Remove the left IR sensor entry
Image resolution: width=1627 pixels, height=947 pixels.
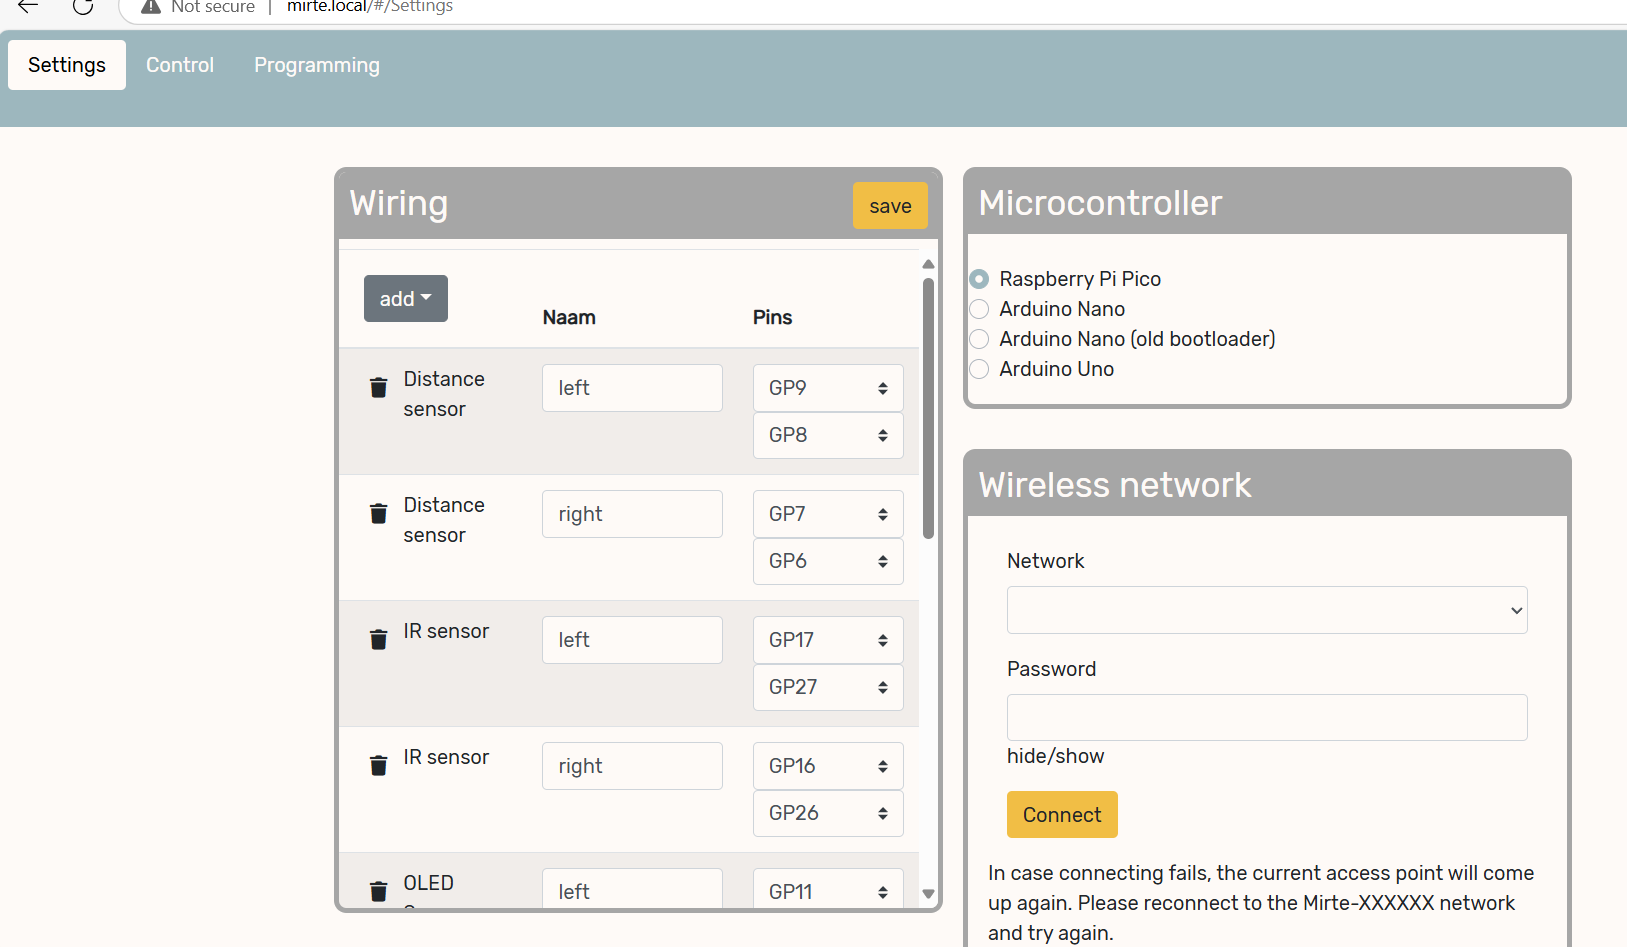[378, 640]
